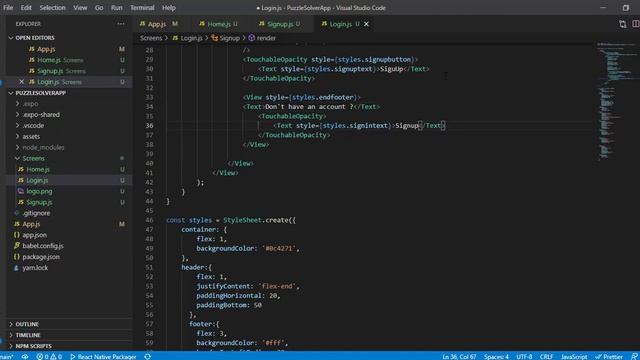Screen dimensions: 640x360
Task: Place cursor on line 46 styles declaration
Action: pos(231,220)
